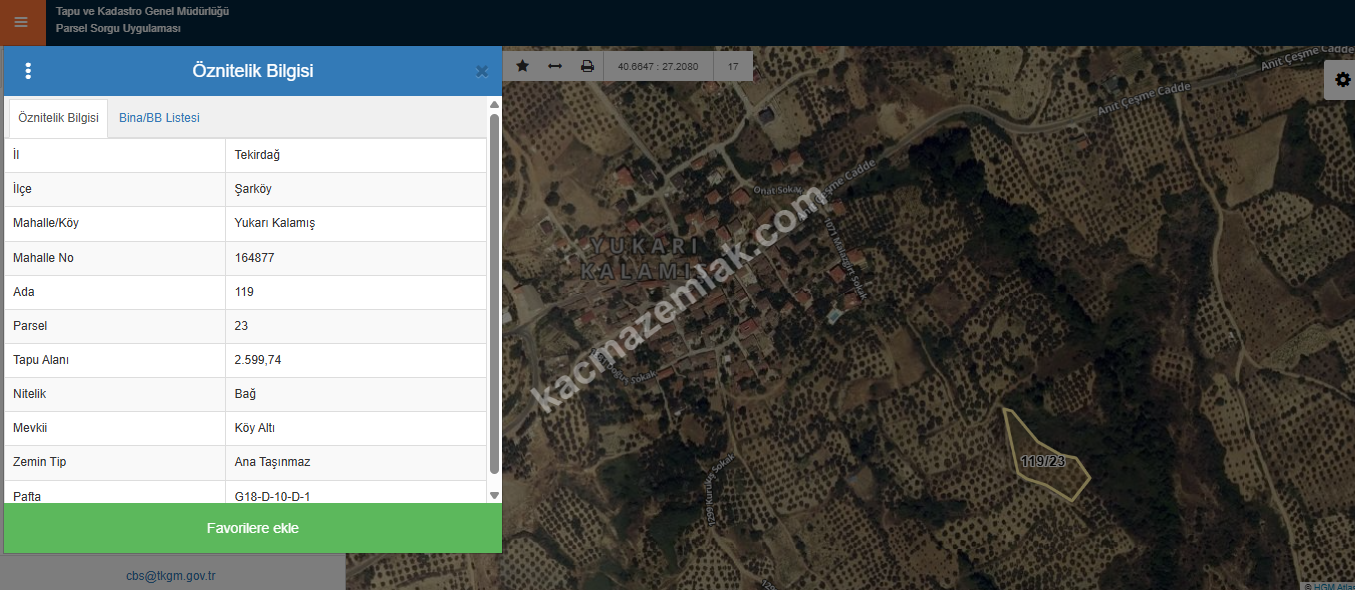Click the zoom level 17 indicator

733,67
